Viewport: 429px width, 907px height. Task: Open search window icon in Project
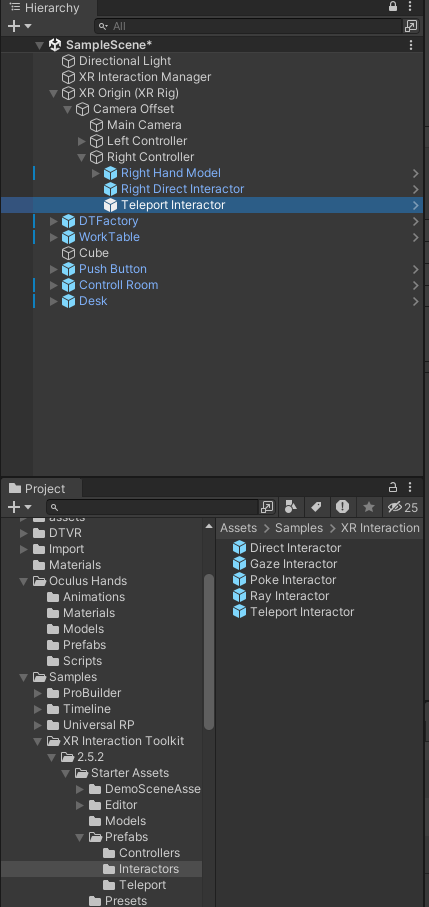point(267,507)
